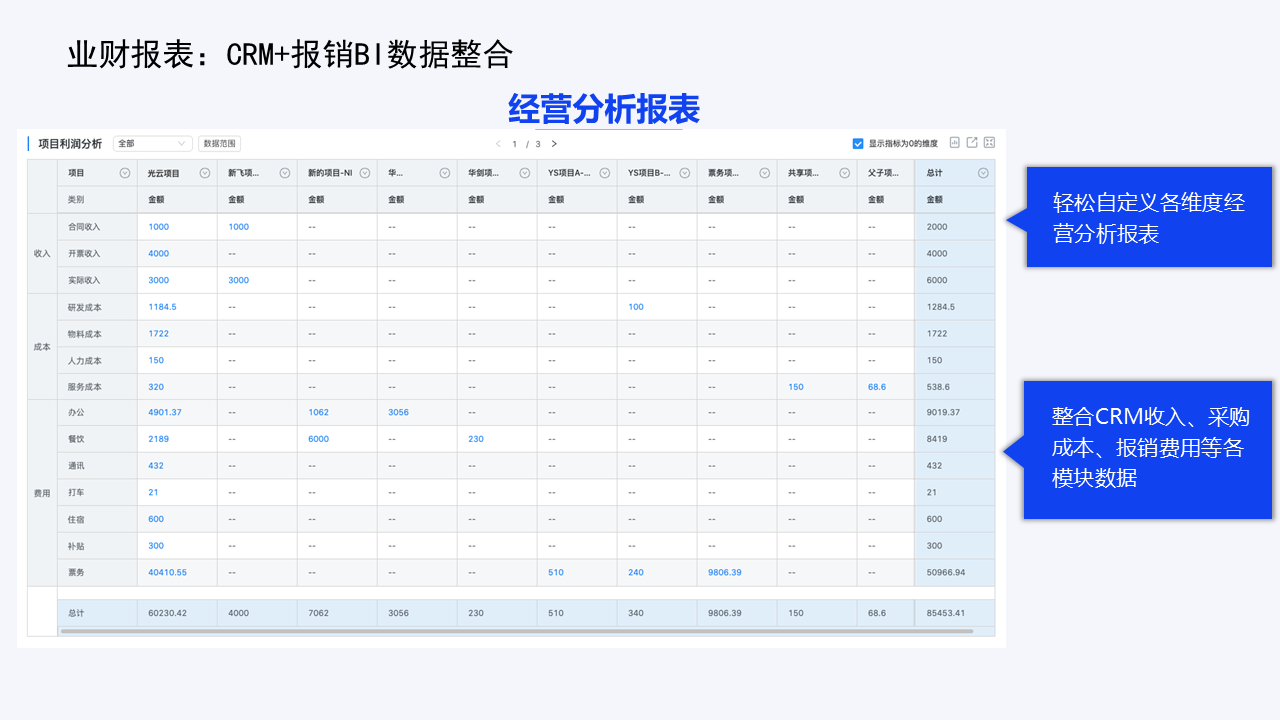Image resolution: width=1280 pixels, height=720 pixels.
Task: Click 住宿 value 600 in 光云项目
Action: (x=156, y=519)
